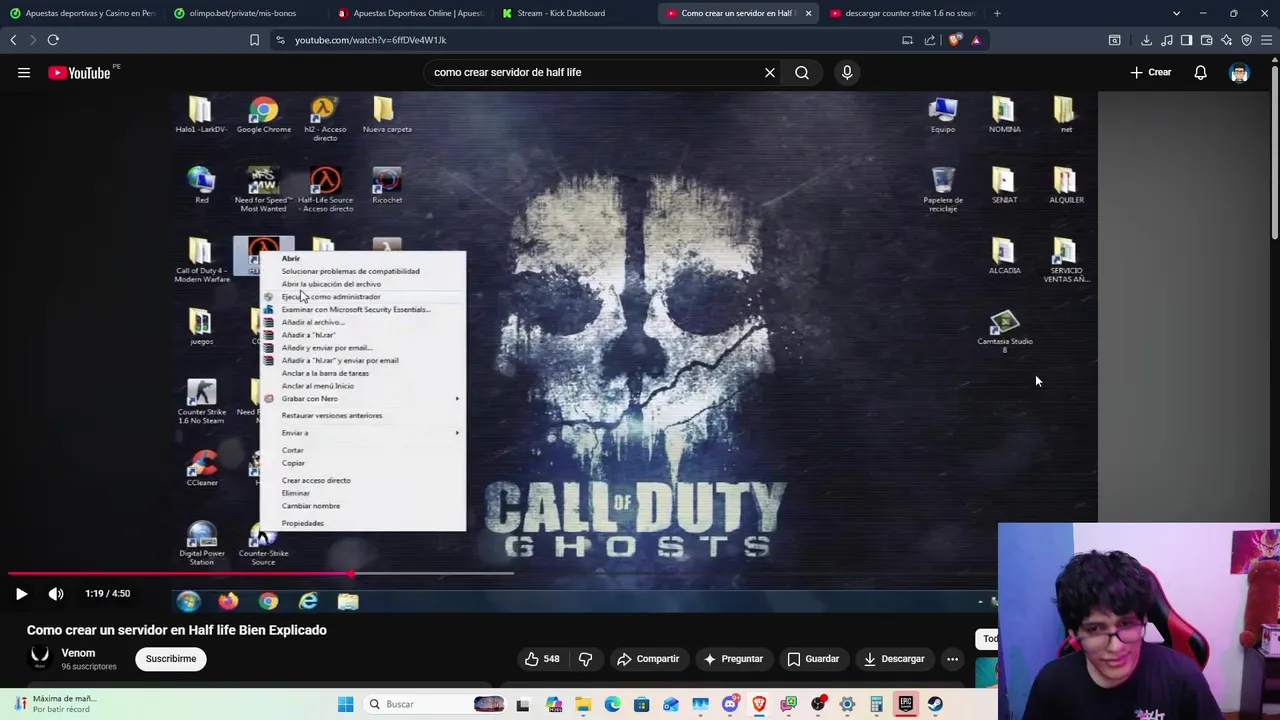Open Steam from the taskbar
The height and width of the screenshot is (720, 1280).
[935, 704]
